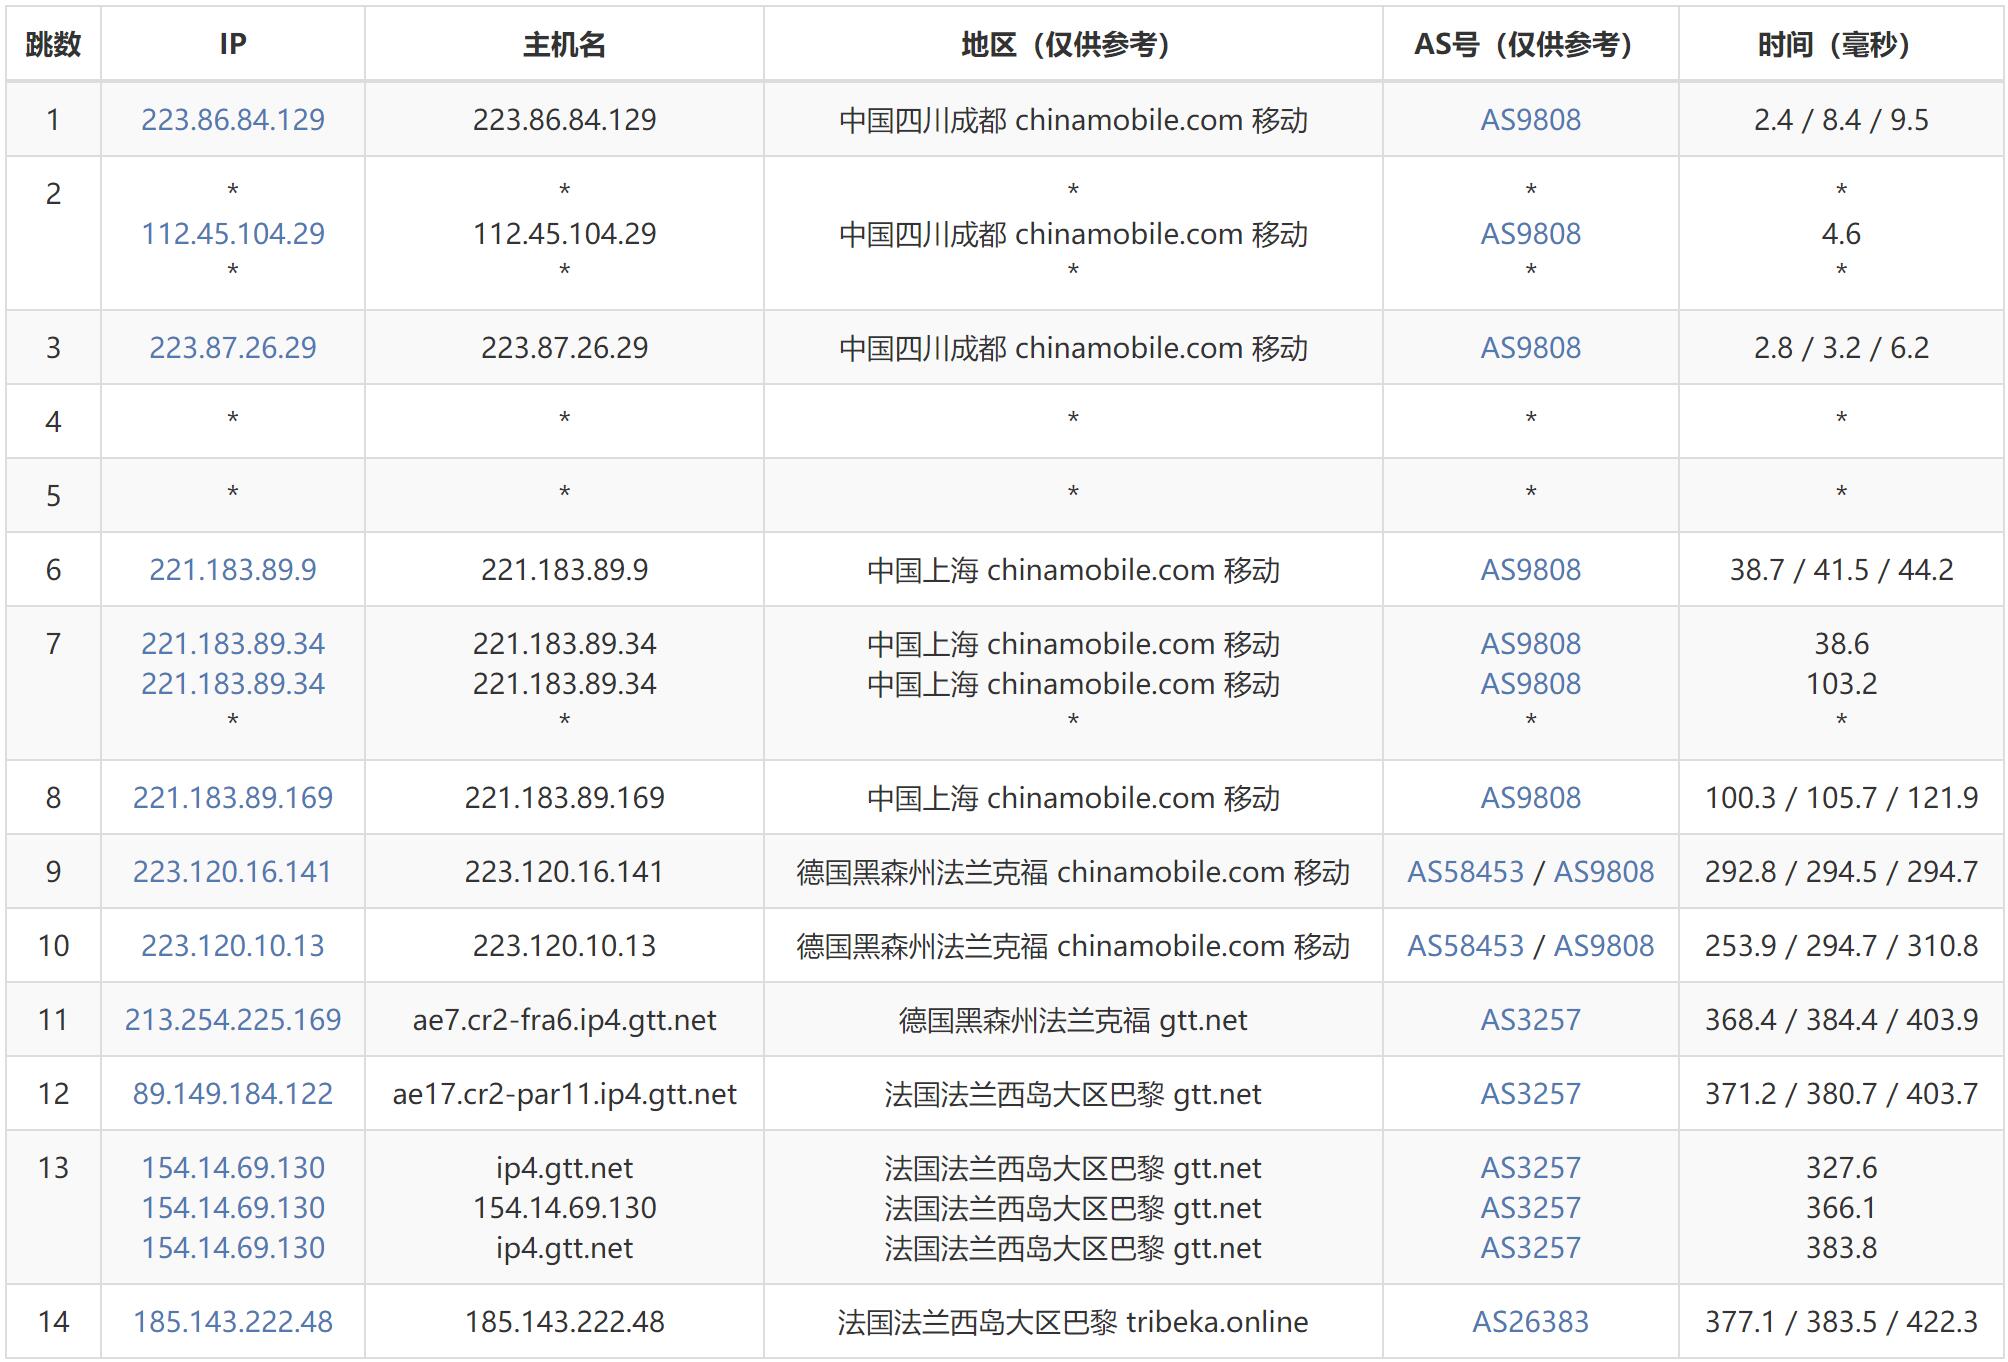Click region 德国黑森州法兰克福 gtt.net
Viewport: 2008px width, 1362px height.
click(1073, 1020)
